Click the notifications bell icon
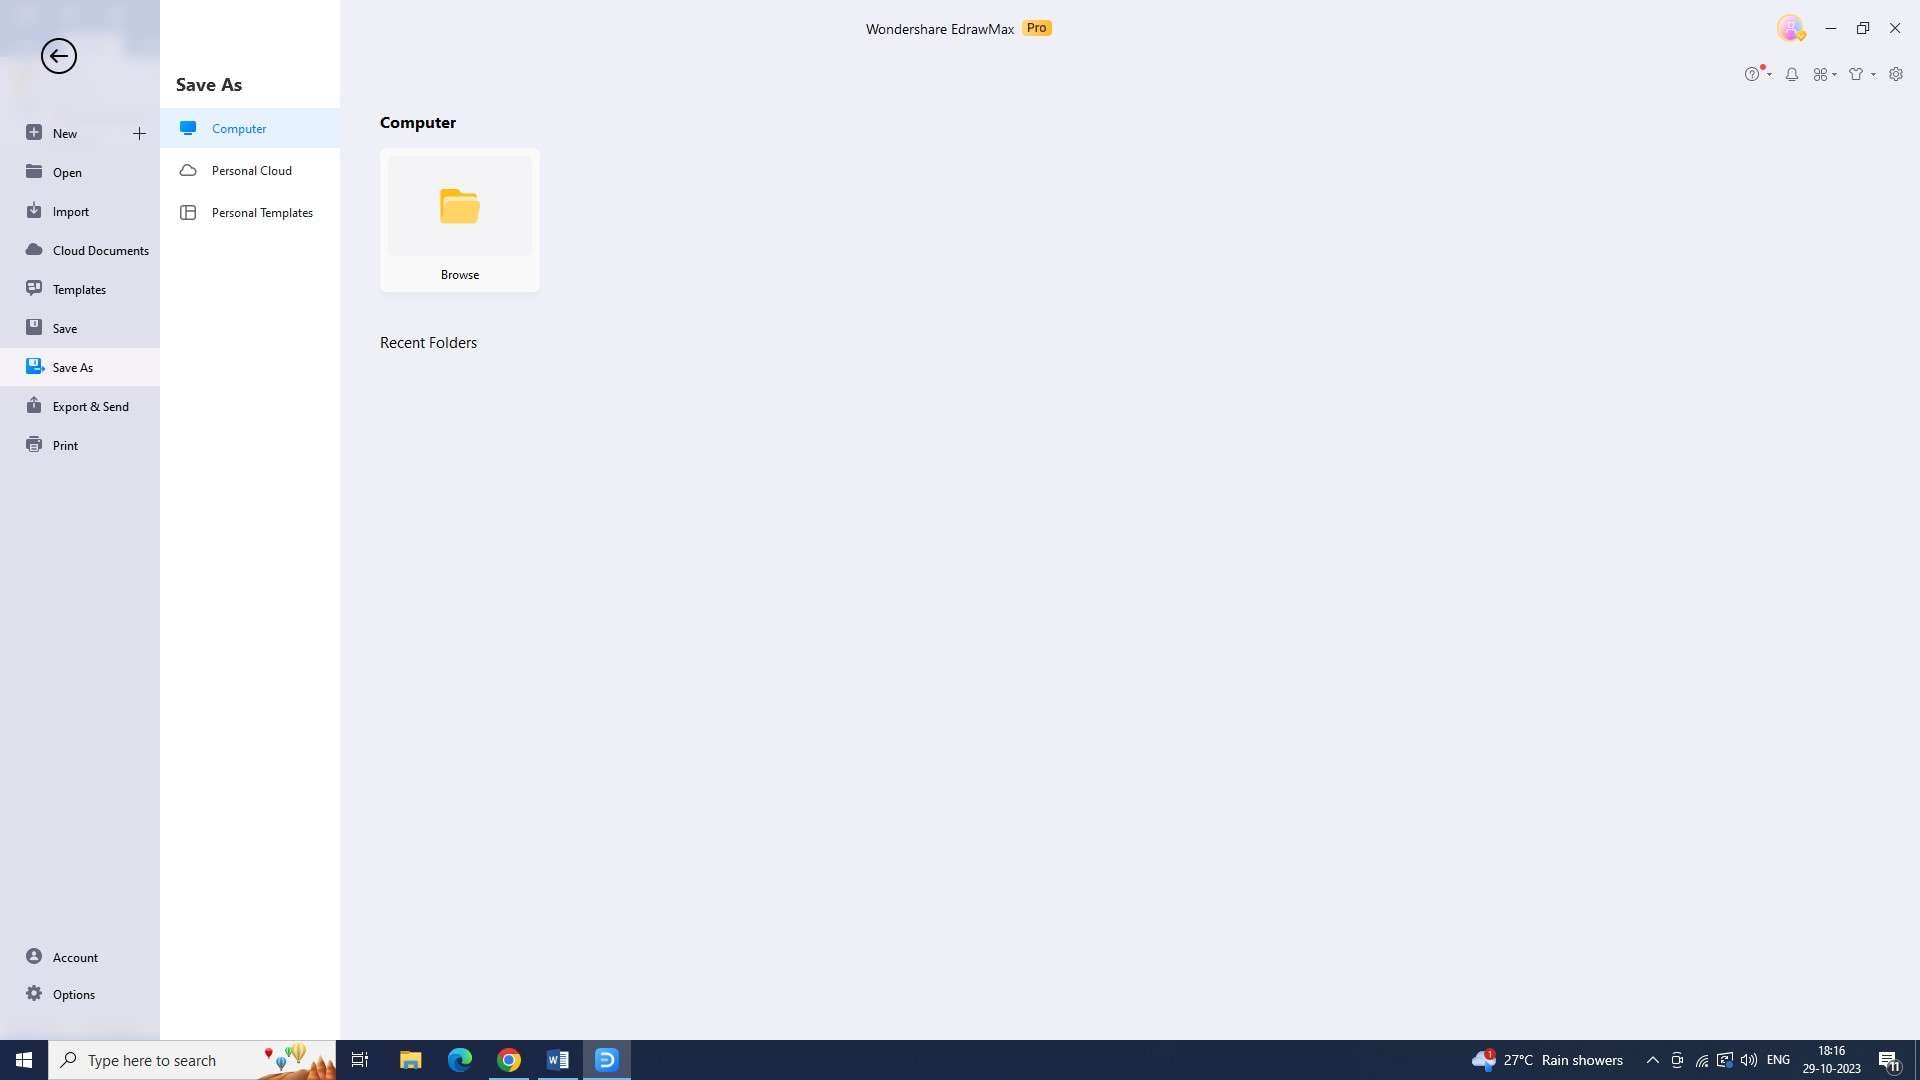Viewport: 1920px width, 1080px height. coord(1792,73)
